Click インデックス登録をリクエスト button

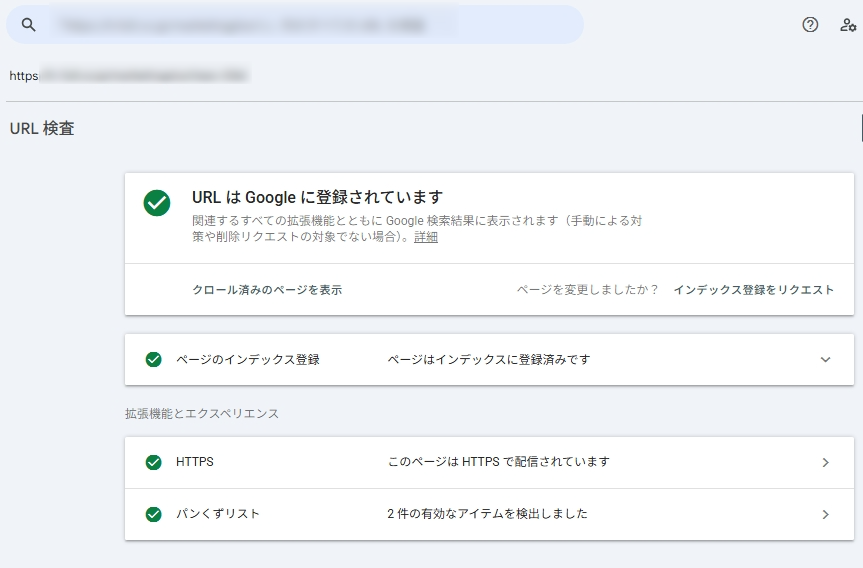pyautogui.click(x=753, y=290)
